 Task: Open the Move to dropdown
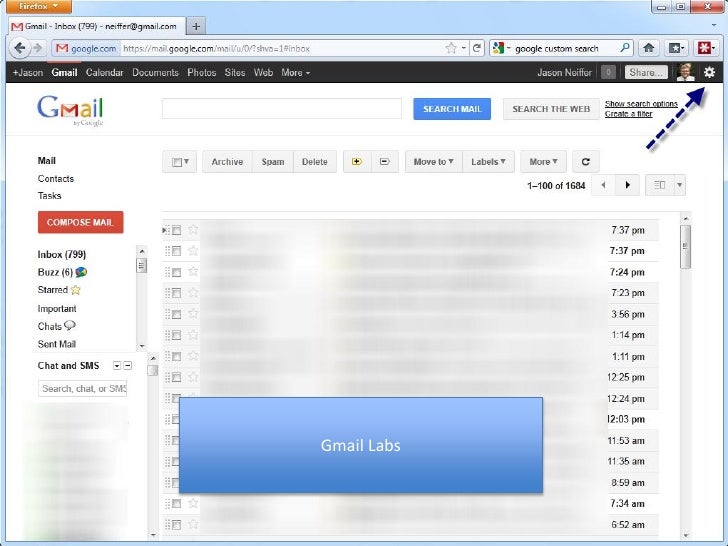[x=434, y=162]
